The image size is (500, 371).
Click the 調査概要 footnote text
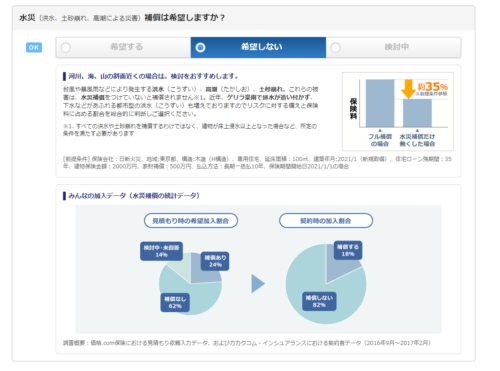pos(247,343)
